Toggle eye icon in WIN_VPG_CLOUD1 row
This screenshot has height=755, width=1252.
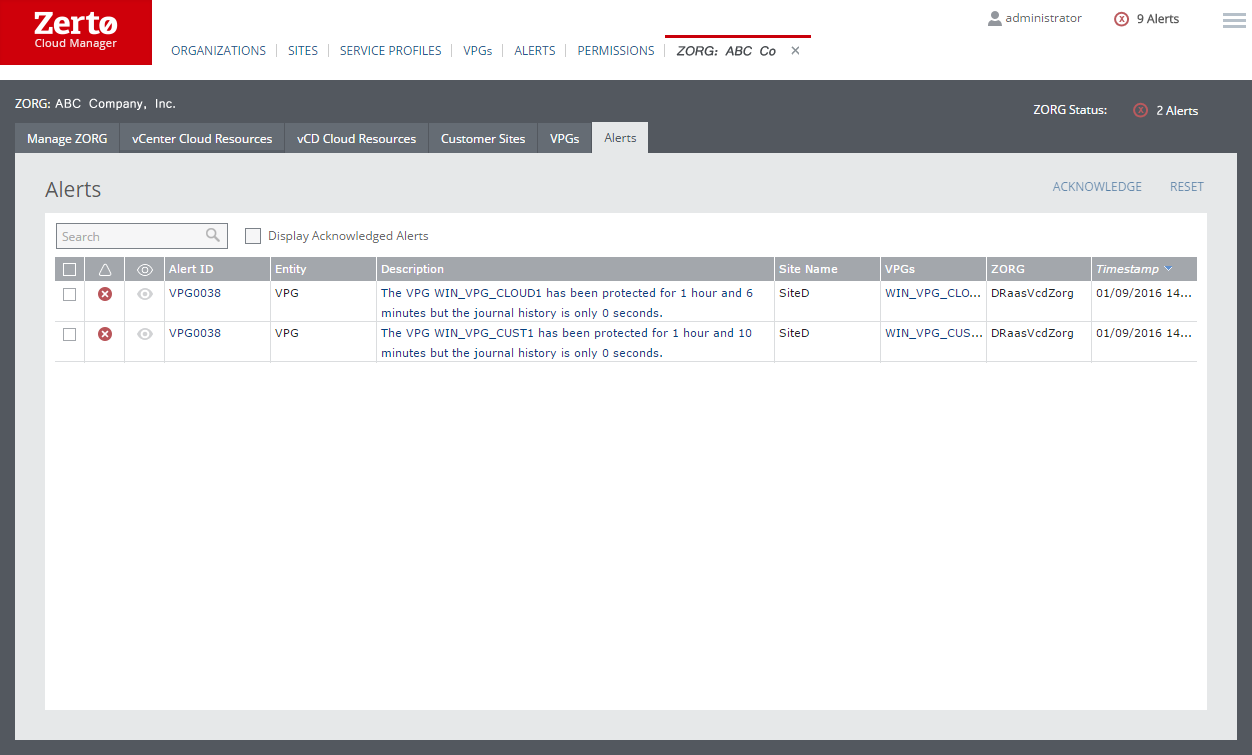coord(145,294)
